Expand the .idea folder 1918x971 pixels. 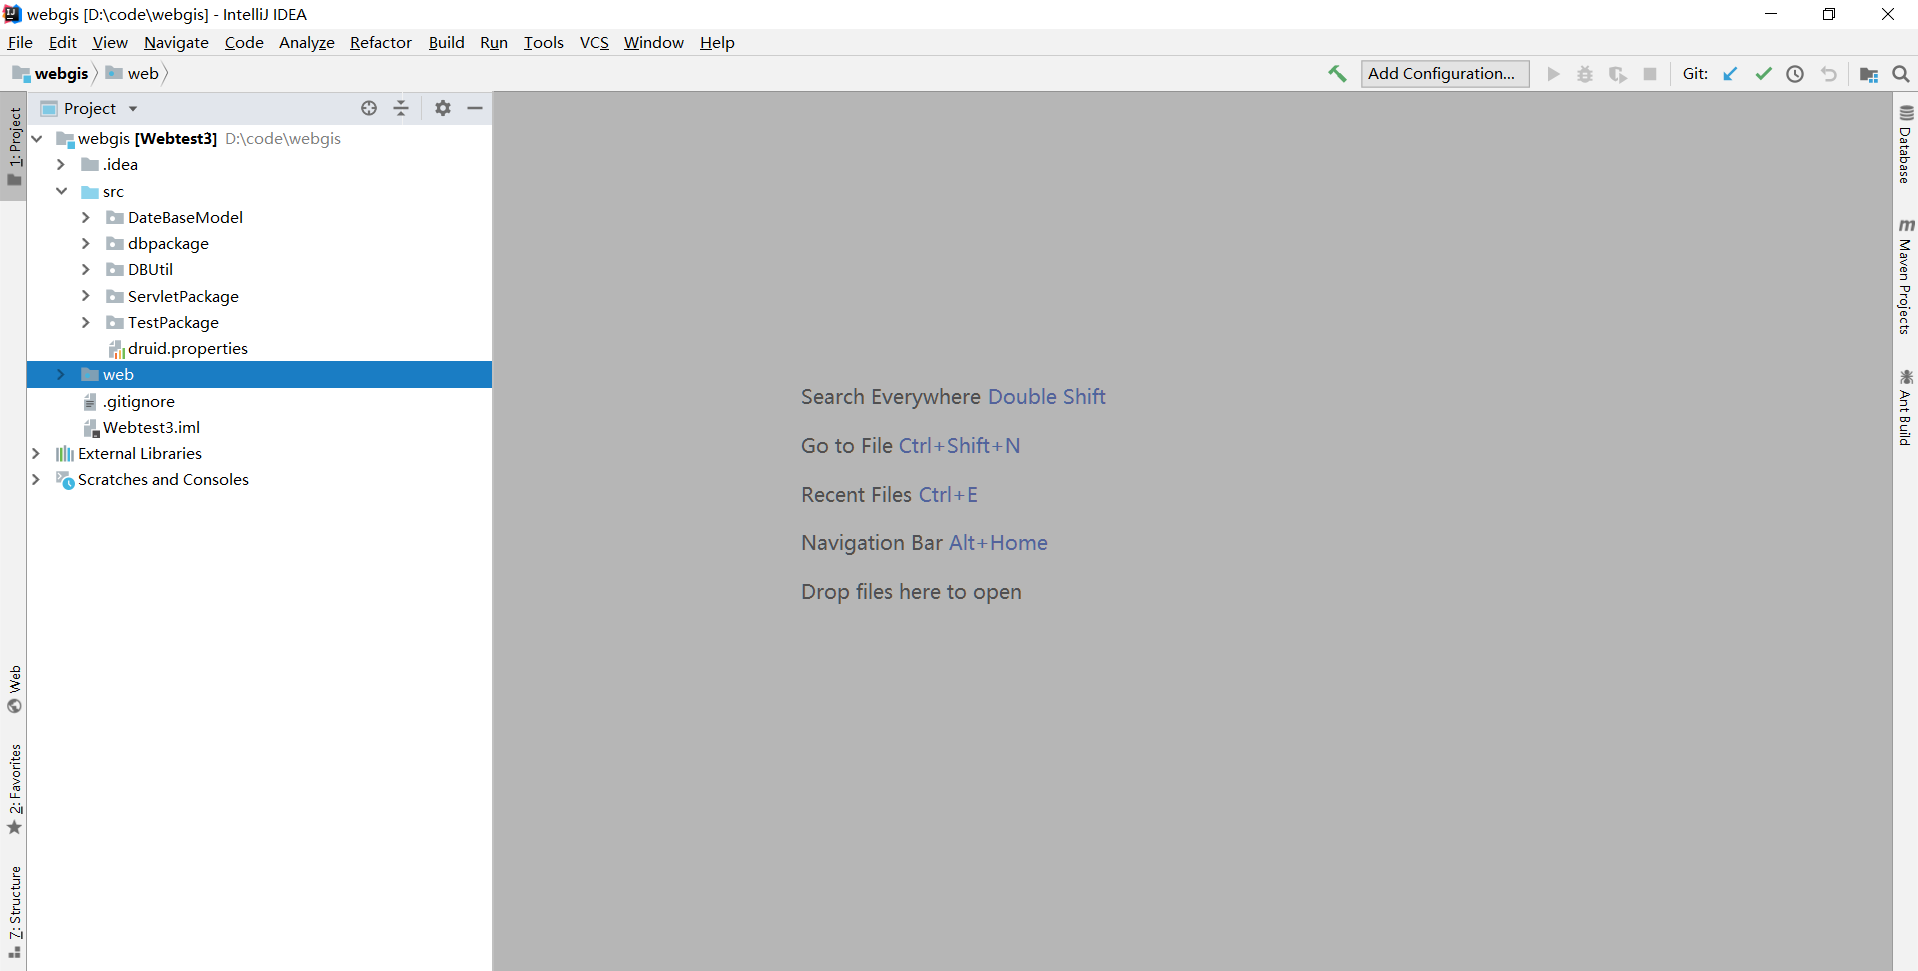[x=61, y=165]
